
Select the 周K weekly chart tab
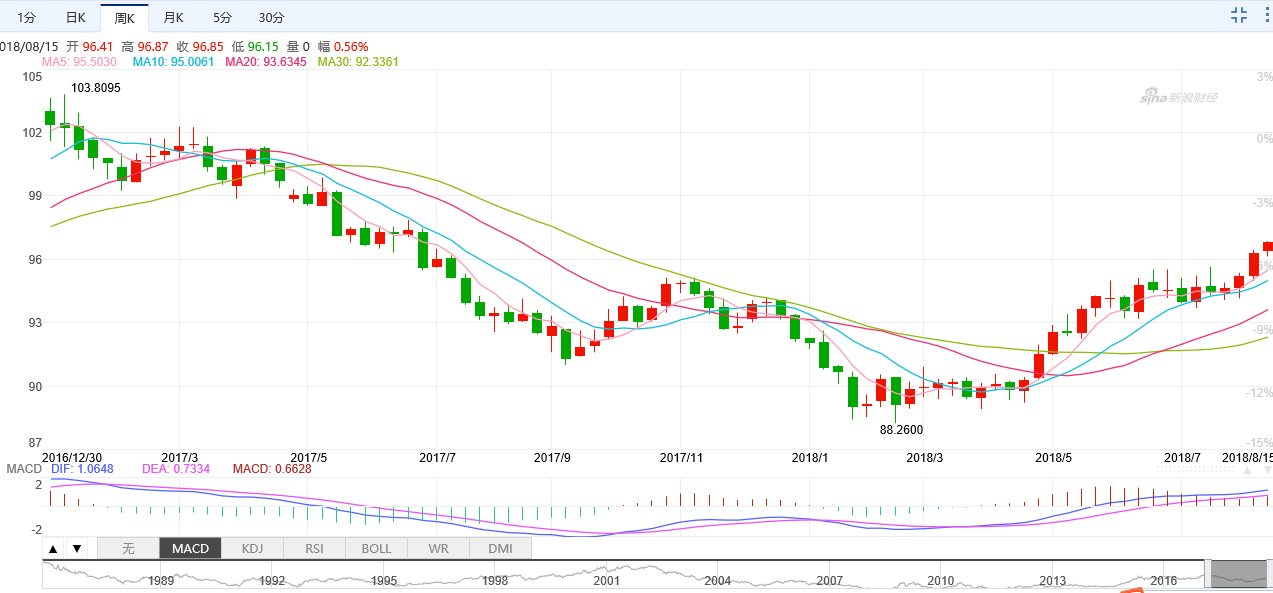point(124,18)
